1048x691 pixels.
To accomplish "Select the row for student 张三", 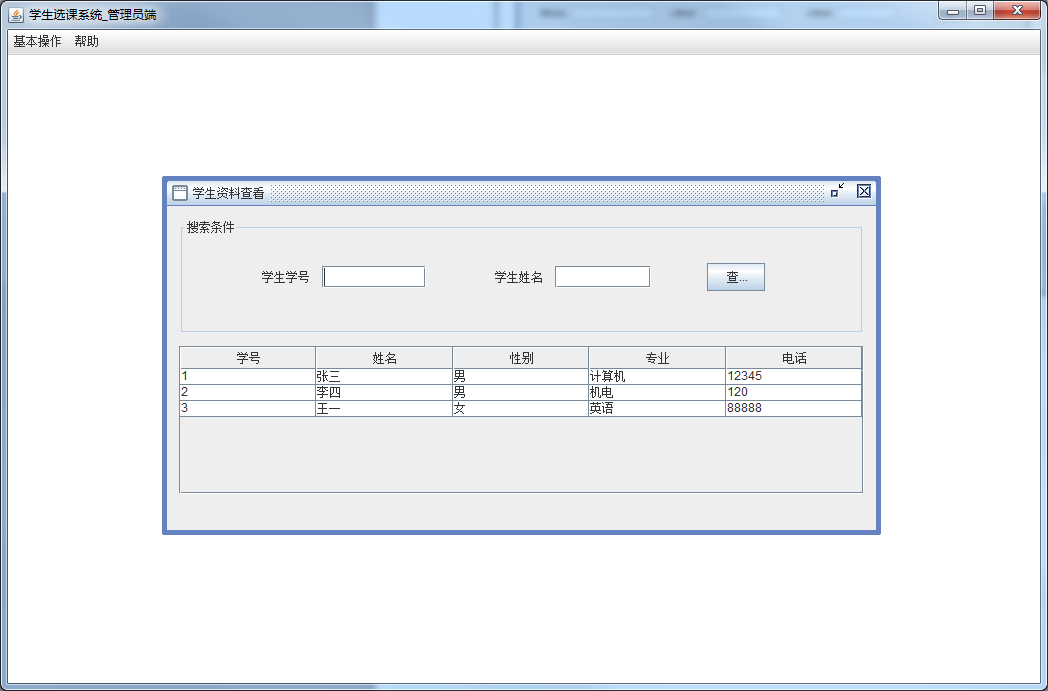I will 383,376.
